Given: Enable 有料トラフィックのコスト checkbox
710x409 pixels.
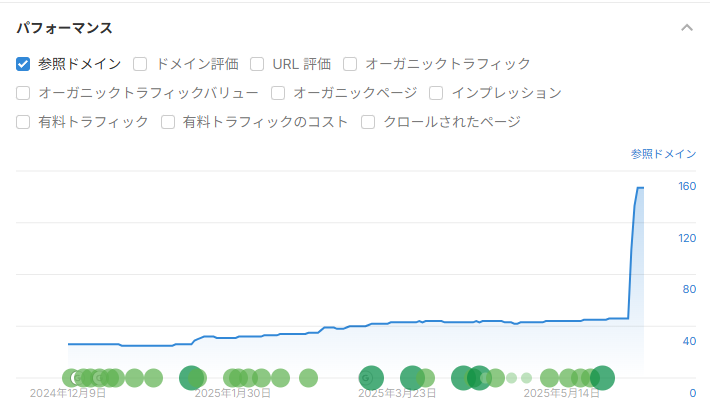Looking at the screenshot, I should tap(168, 122).
